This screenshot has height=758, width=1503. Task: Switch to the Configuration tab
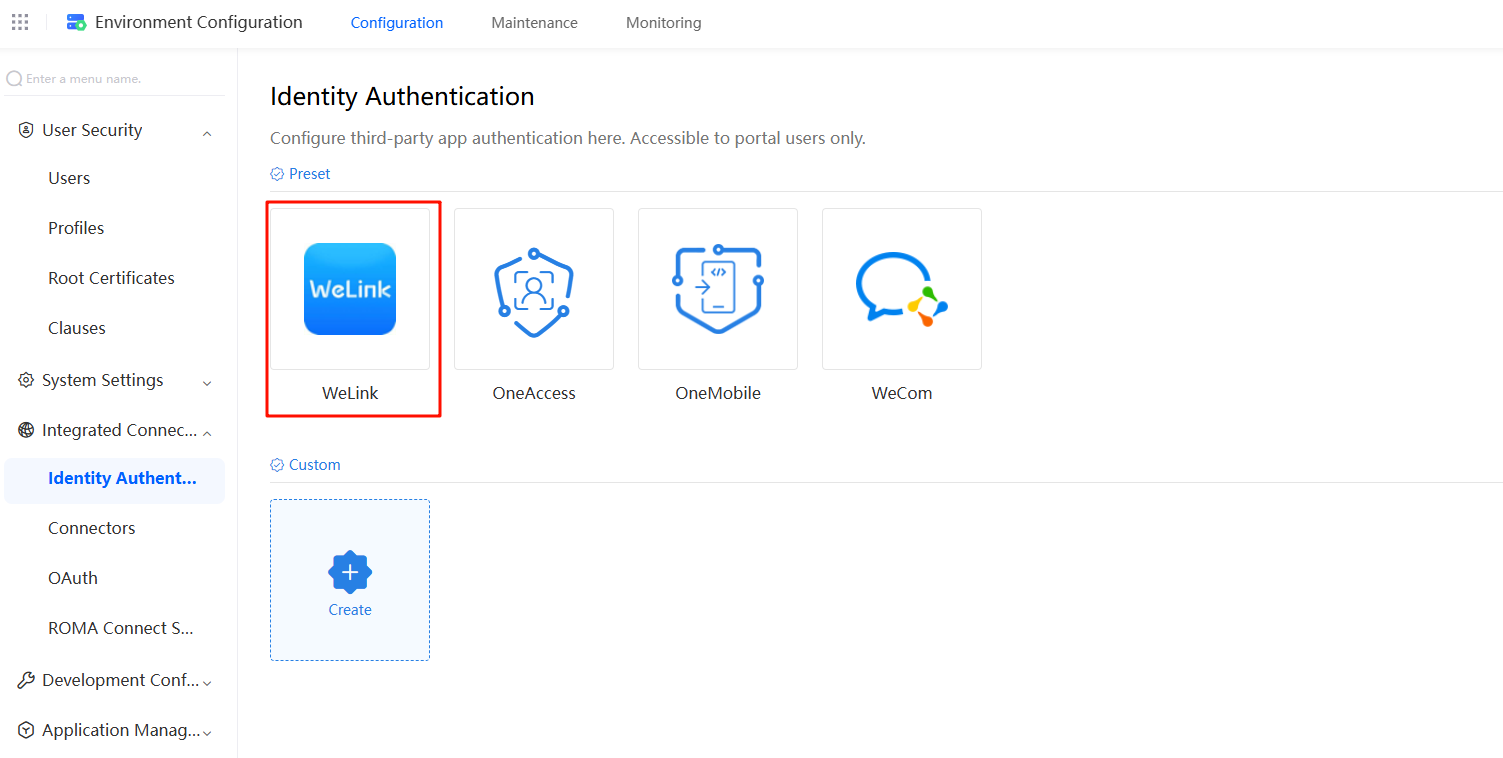click(397, 22)
